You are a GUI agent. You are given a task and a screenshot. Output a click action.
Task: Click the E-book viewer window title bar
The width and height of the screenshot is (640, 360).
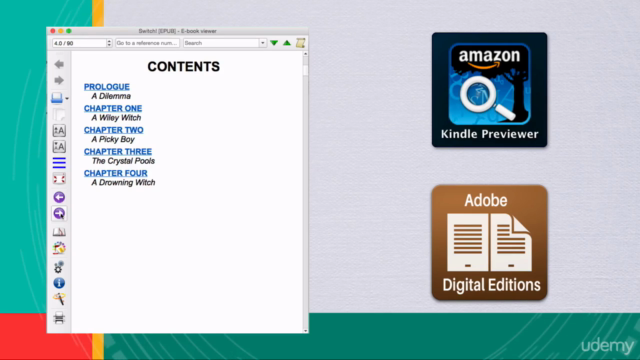coord(178,31)
